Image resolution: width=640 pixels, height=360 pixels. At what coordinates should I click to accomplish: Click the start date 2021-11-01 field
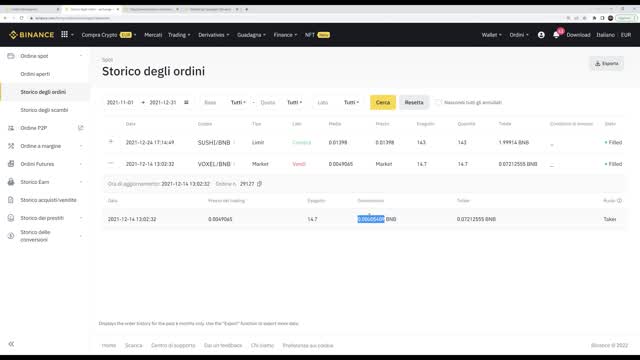pos(120,102)
